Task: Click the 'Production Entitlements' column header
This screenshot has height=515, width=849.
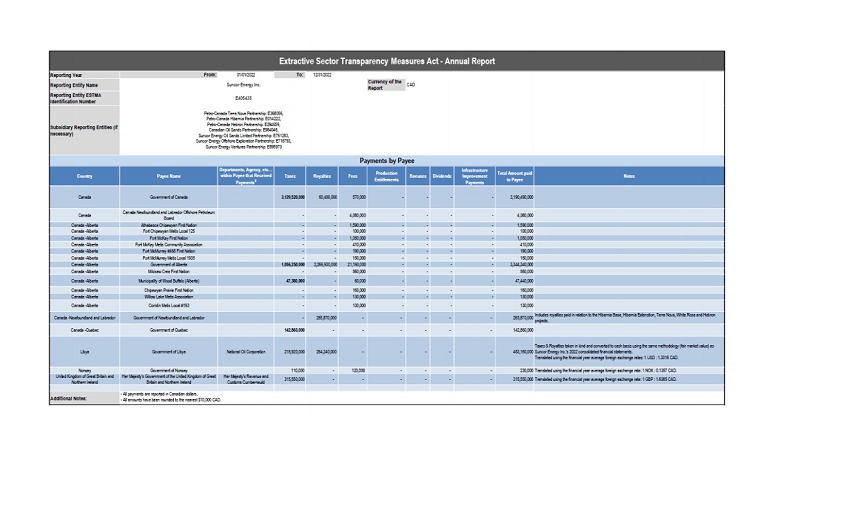Action: coord(387,176)
